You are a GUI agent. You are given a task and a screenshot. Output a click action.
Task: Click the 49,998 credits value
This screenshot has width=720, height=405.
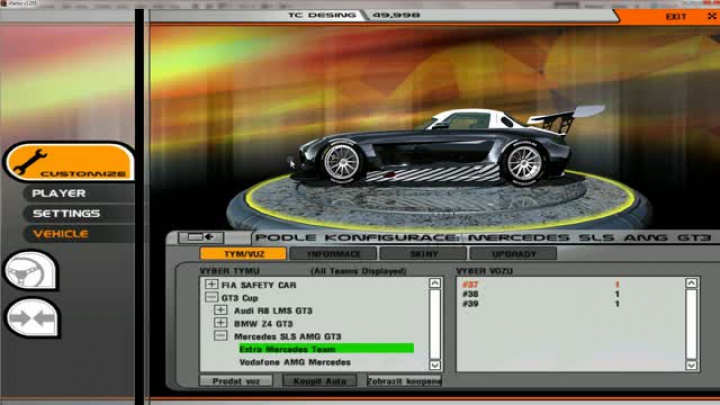tap(396, 15)
